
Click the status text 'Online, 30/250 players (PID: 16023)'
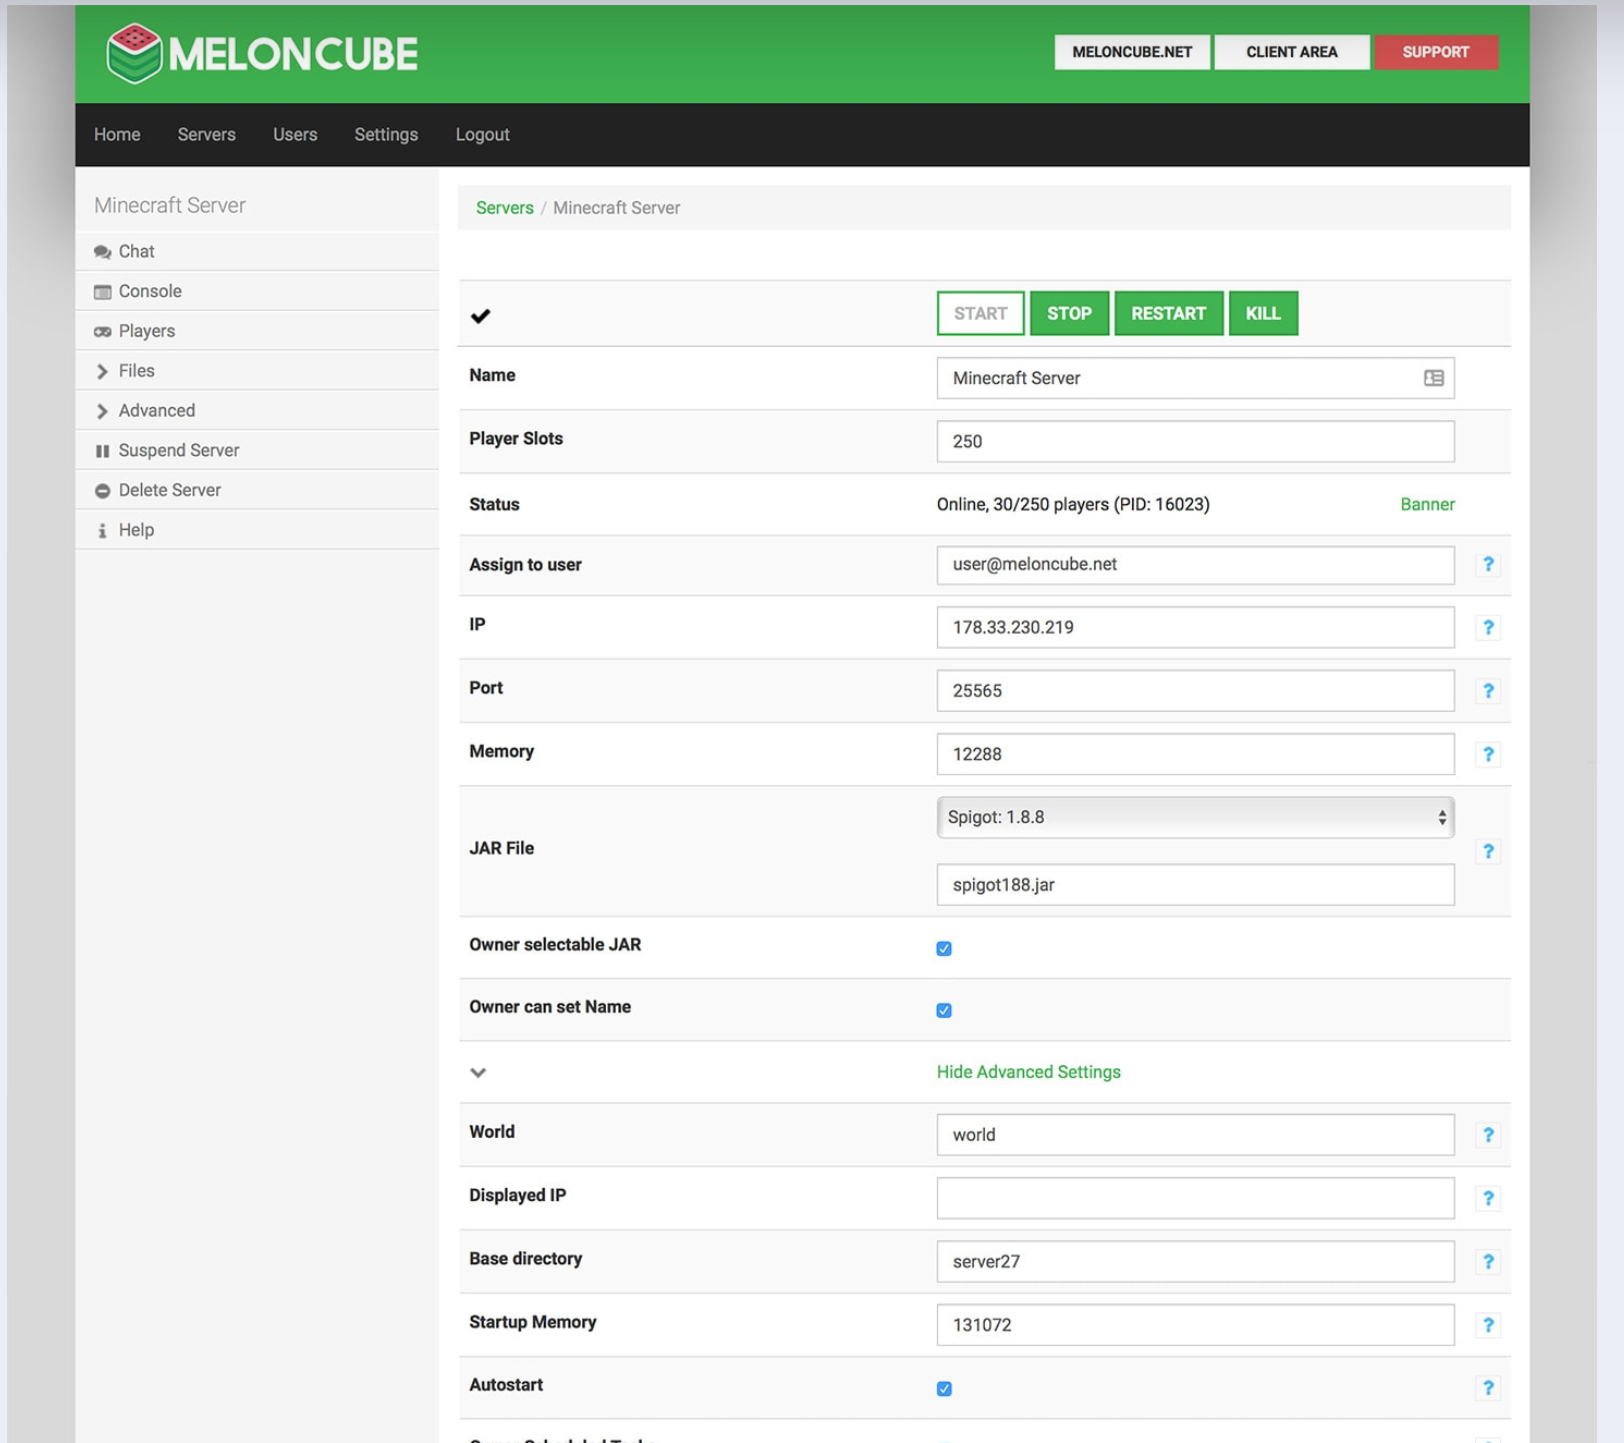1073,505
